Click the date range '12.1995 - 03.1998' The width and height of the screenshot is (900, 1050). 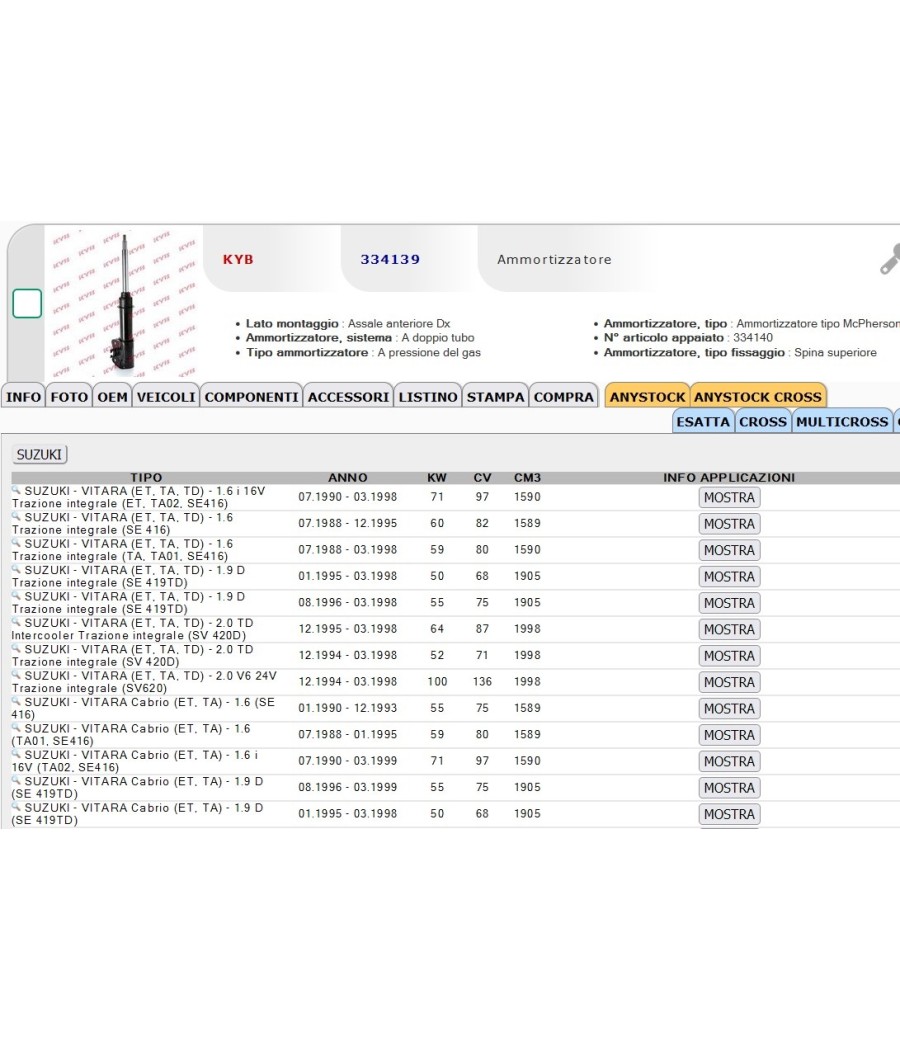pos(348,629)
